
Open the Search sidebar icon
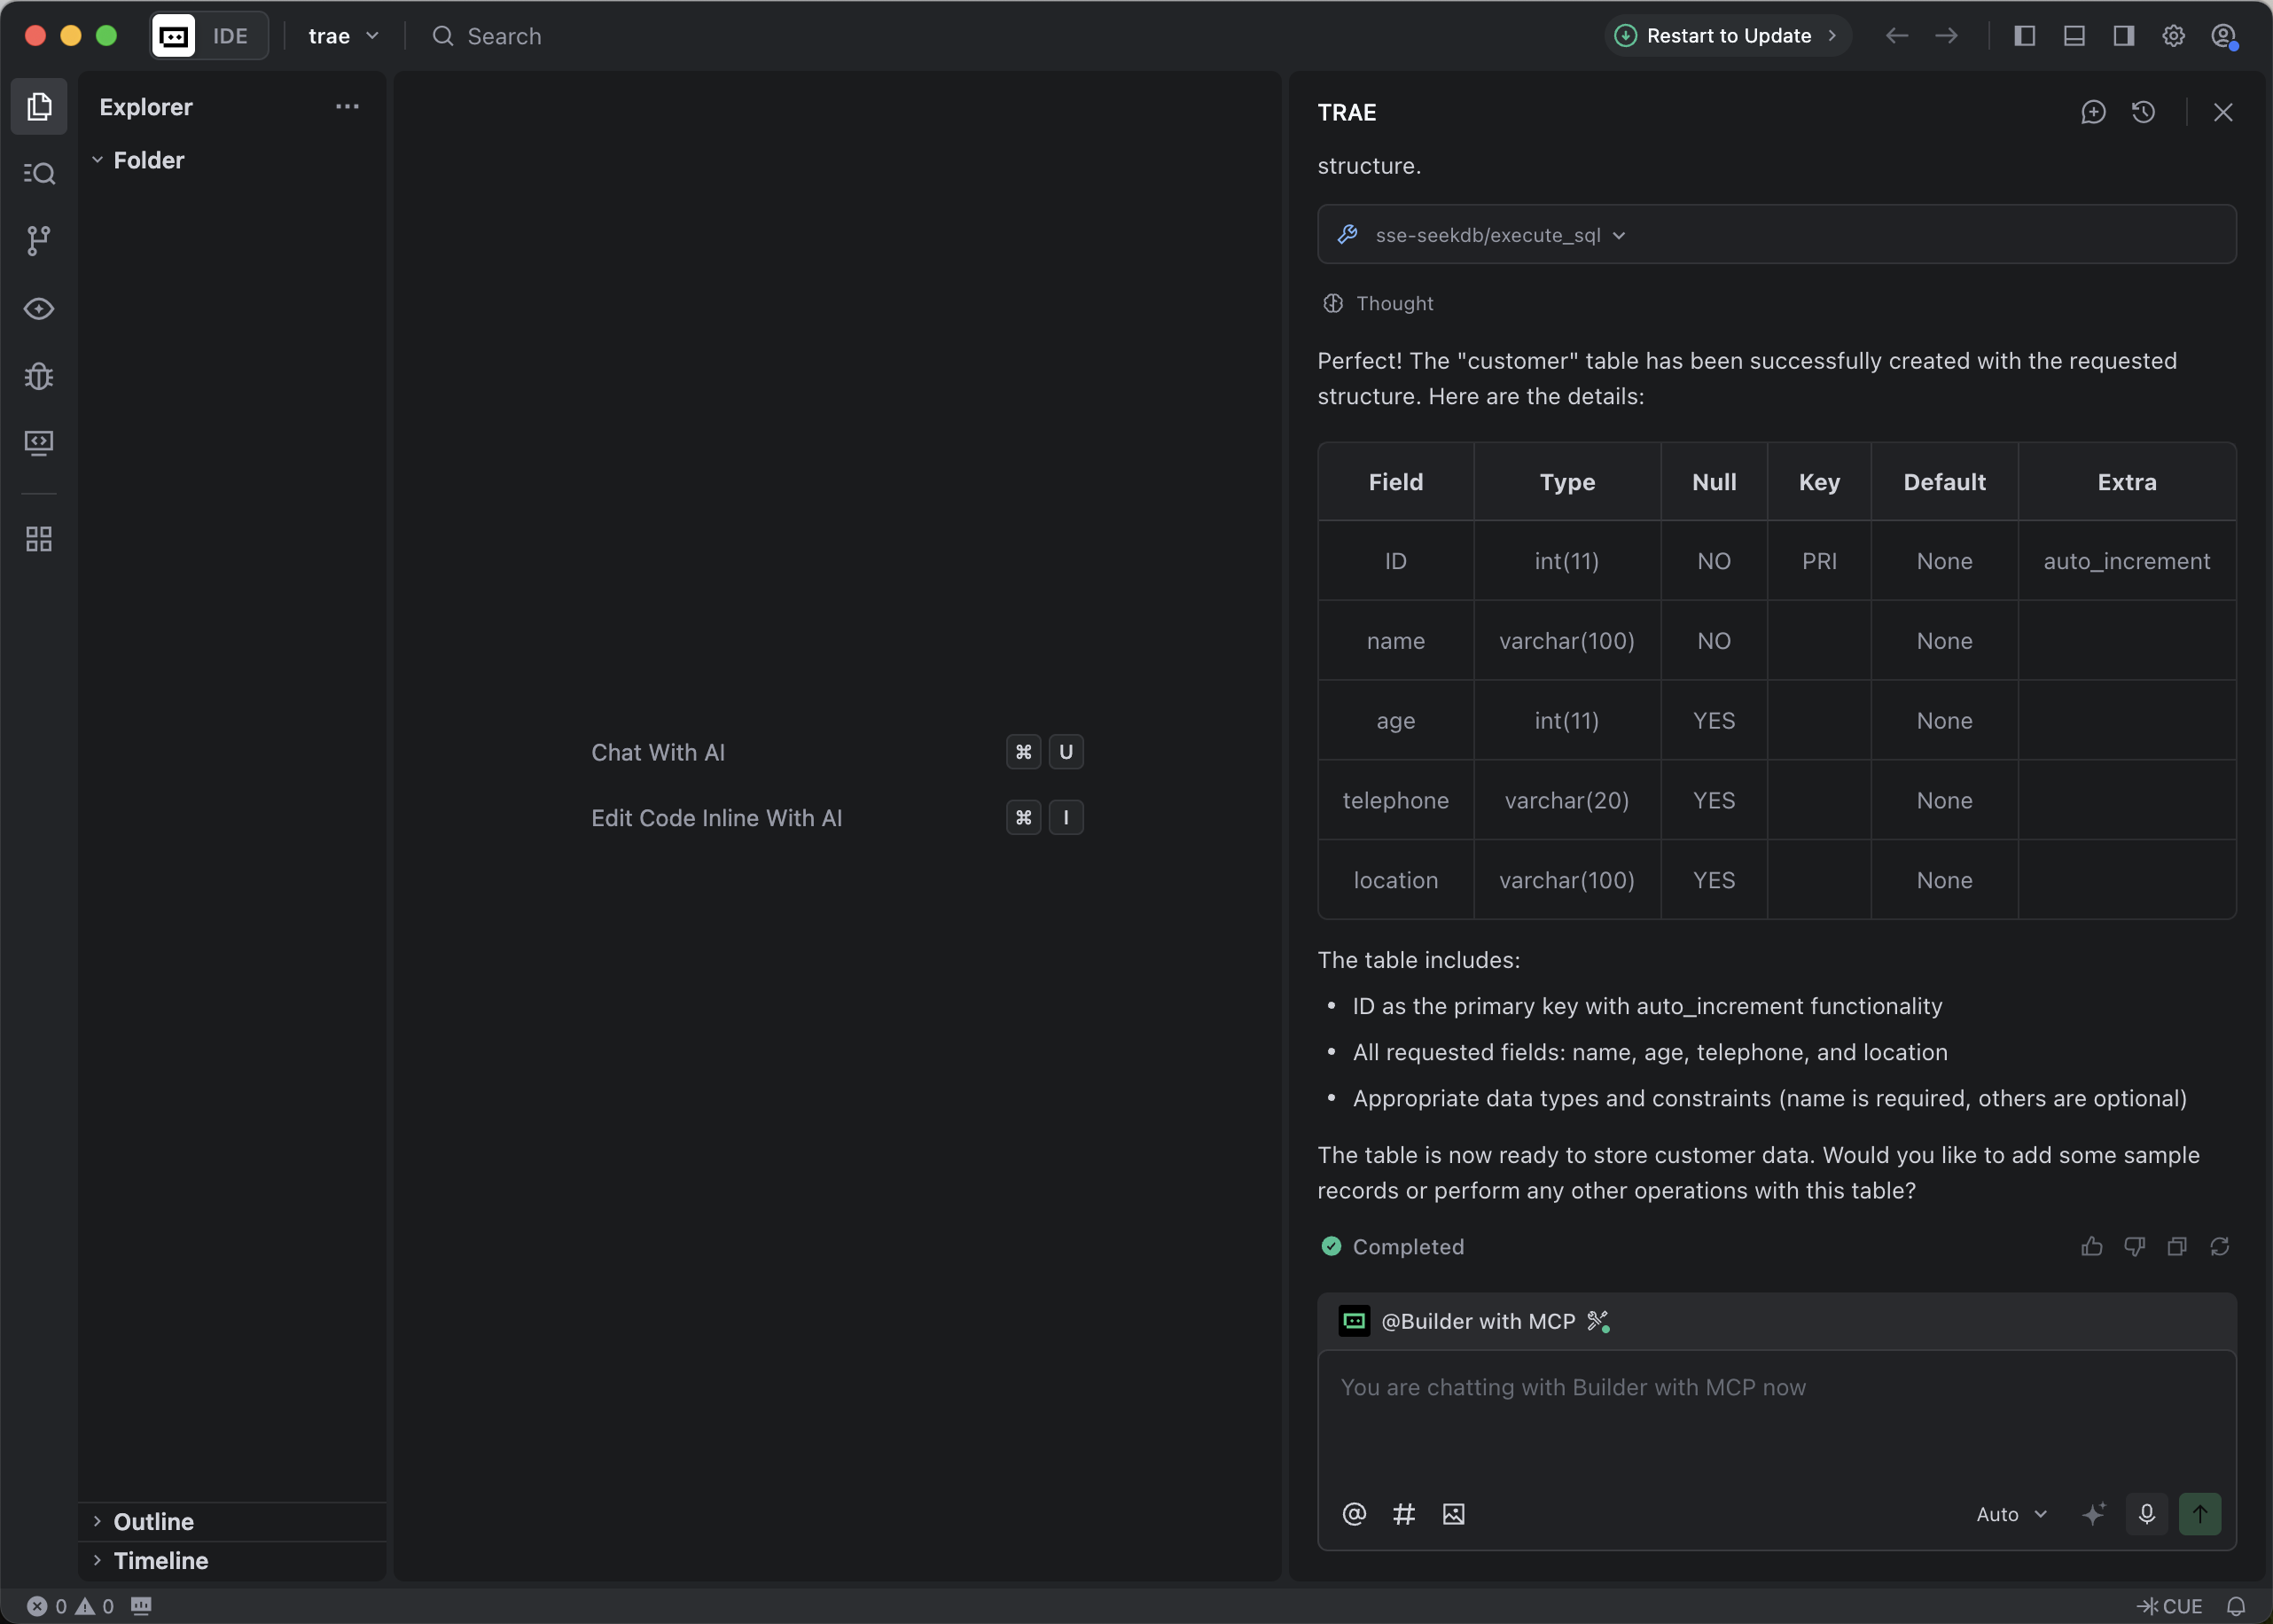pyautogui.click(x=38, y=173)
